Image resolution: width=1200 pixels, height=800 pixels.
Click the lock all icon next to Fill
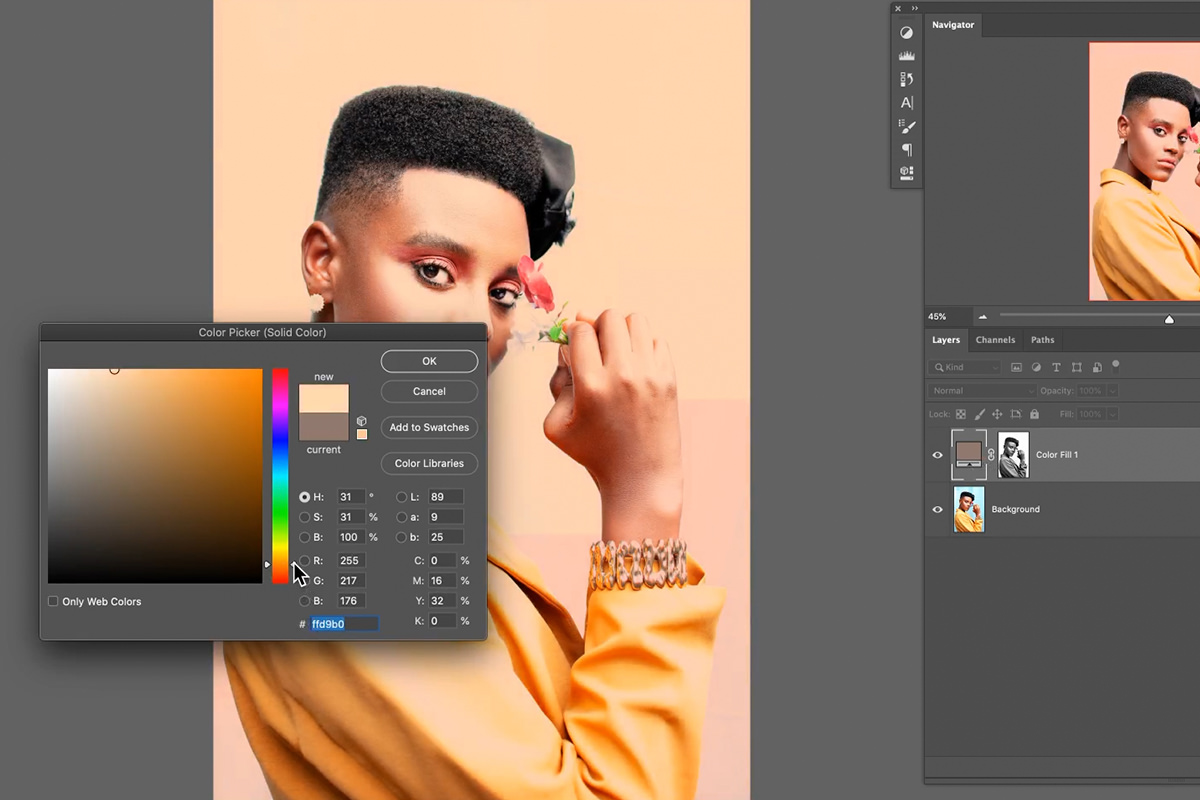1035,413
